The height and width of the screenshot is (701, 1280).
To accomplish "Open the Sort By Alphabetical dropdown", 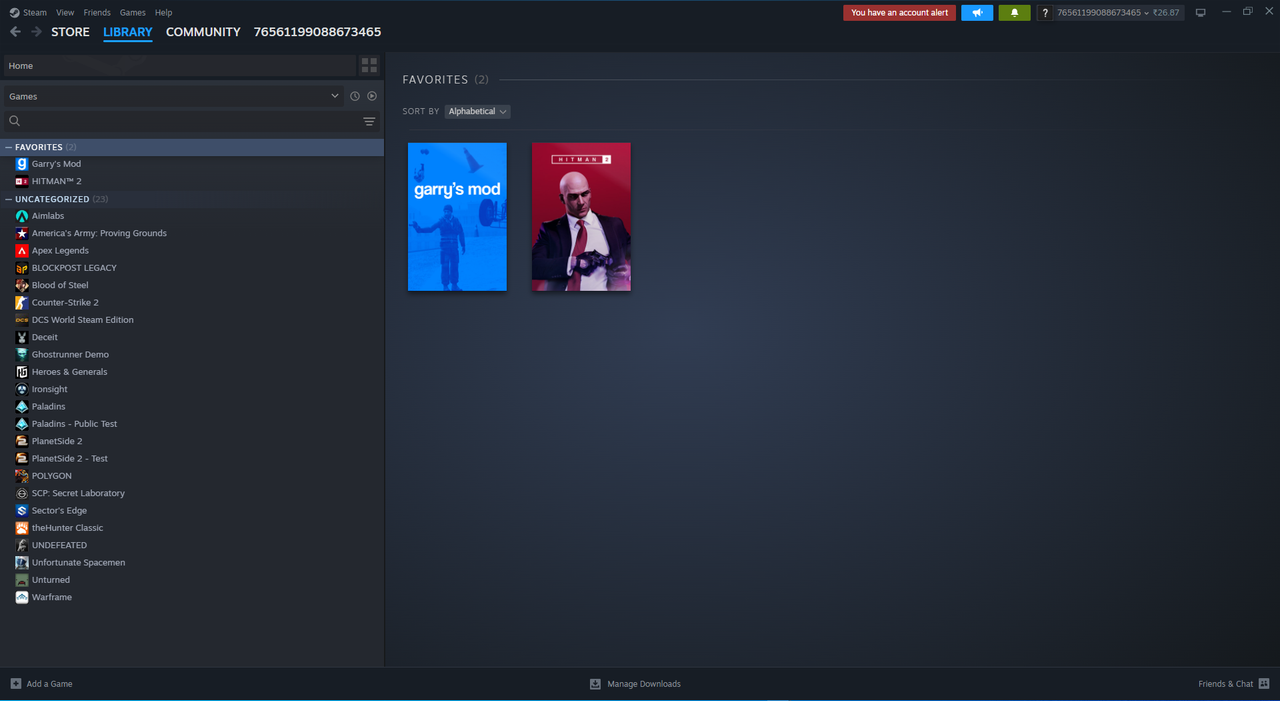I will [477, 111].
